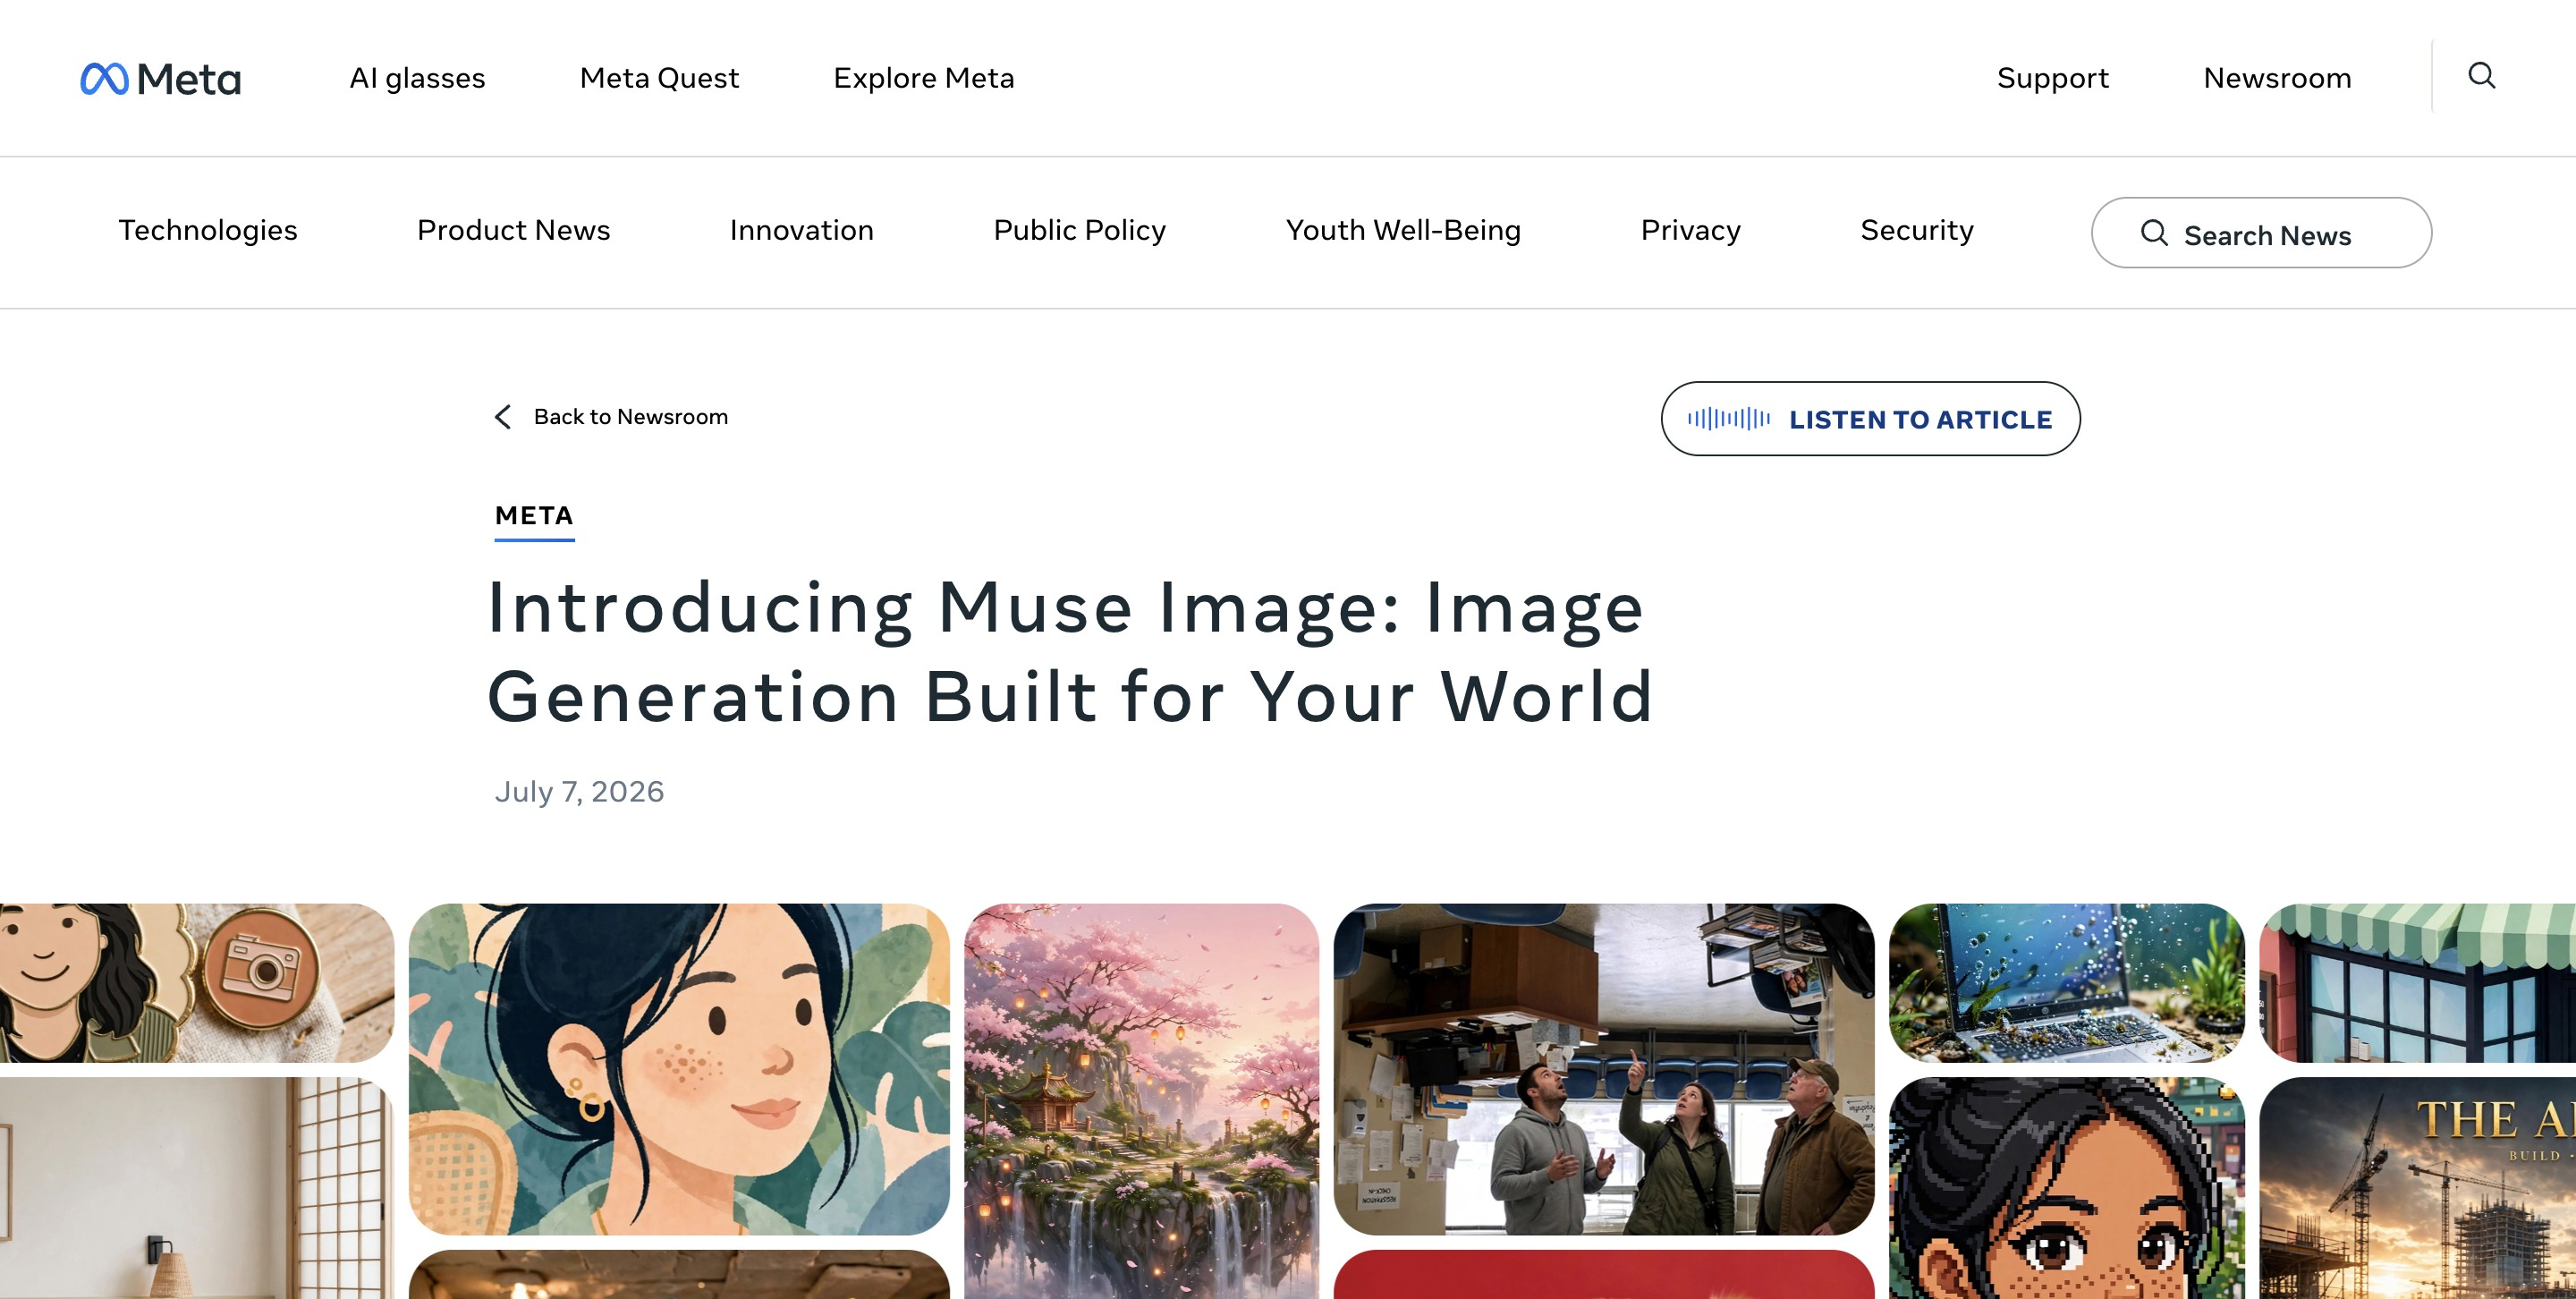Open the Meta Quest menu

659,78
